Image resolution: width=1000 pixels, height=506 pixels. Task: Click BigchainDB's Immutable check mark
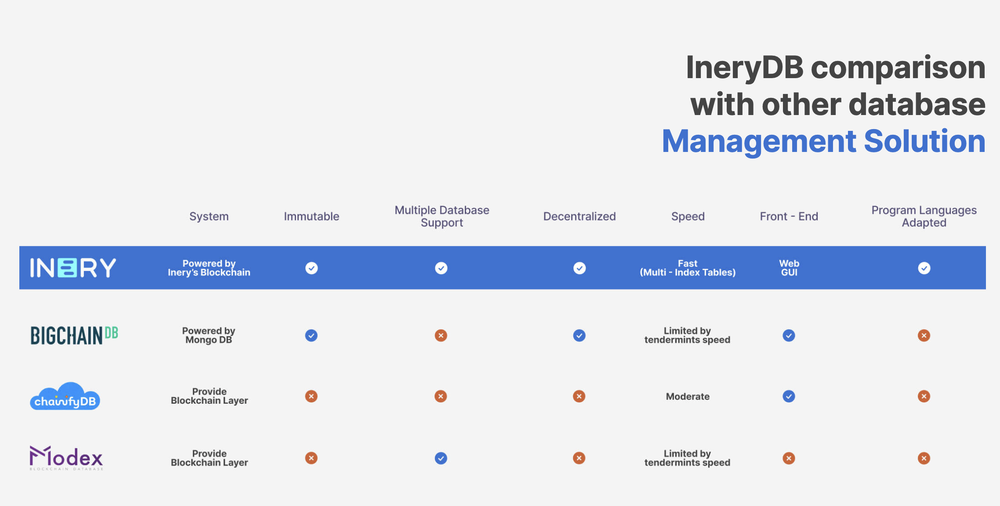point(311,335)
